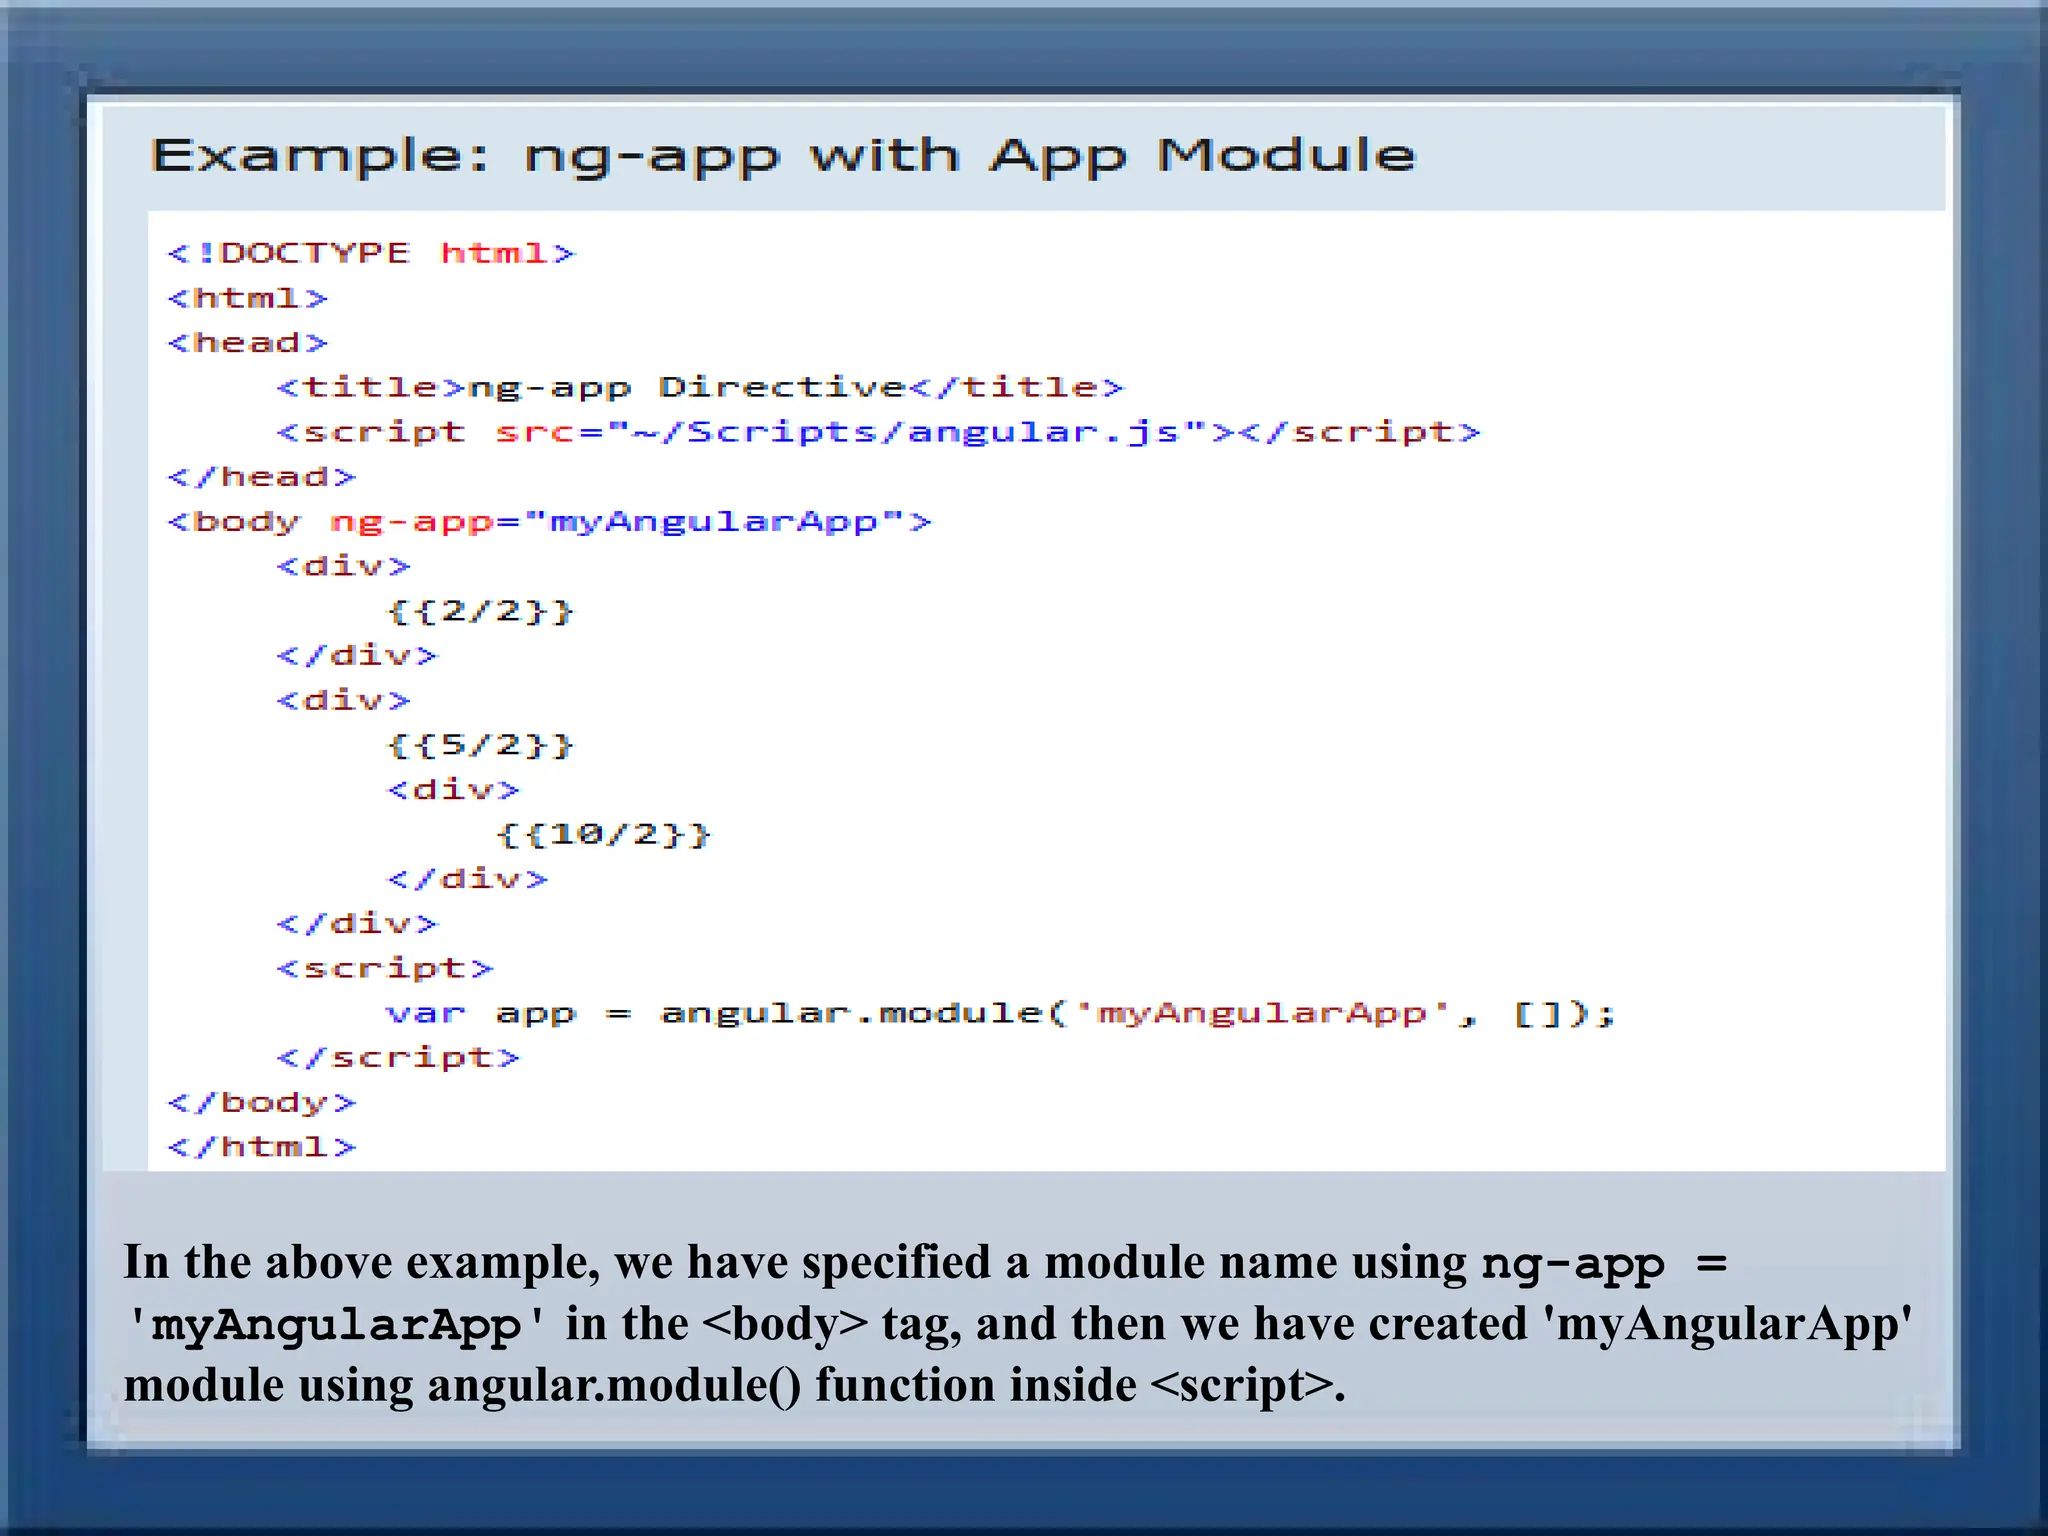Viewport: 2048px width, 1536px height.
Task: Click the opening '<head>' tag line
Action: [x=248, y=343]
